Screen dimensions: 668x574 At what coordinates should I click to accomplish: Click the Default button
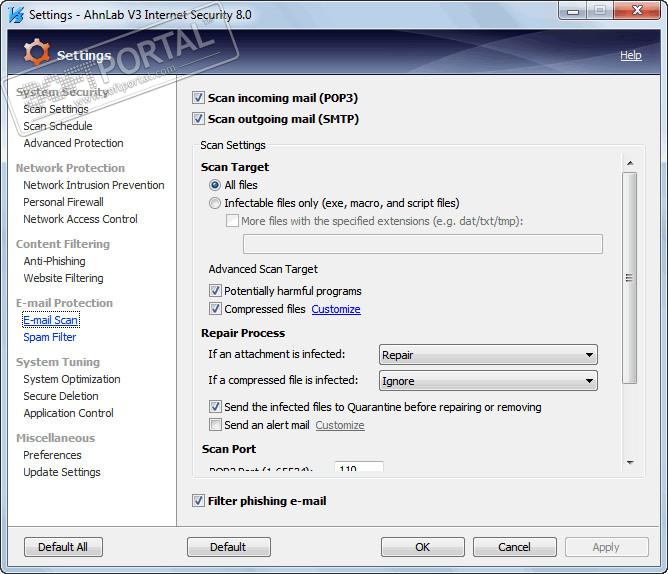[228, 547]
